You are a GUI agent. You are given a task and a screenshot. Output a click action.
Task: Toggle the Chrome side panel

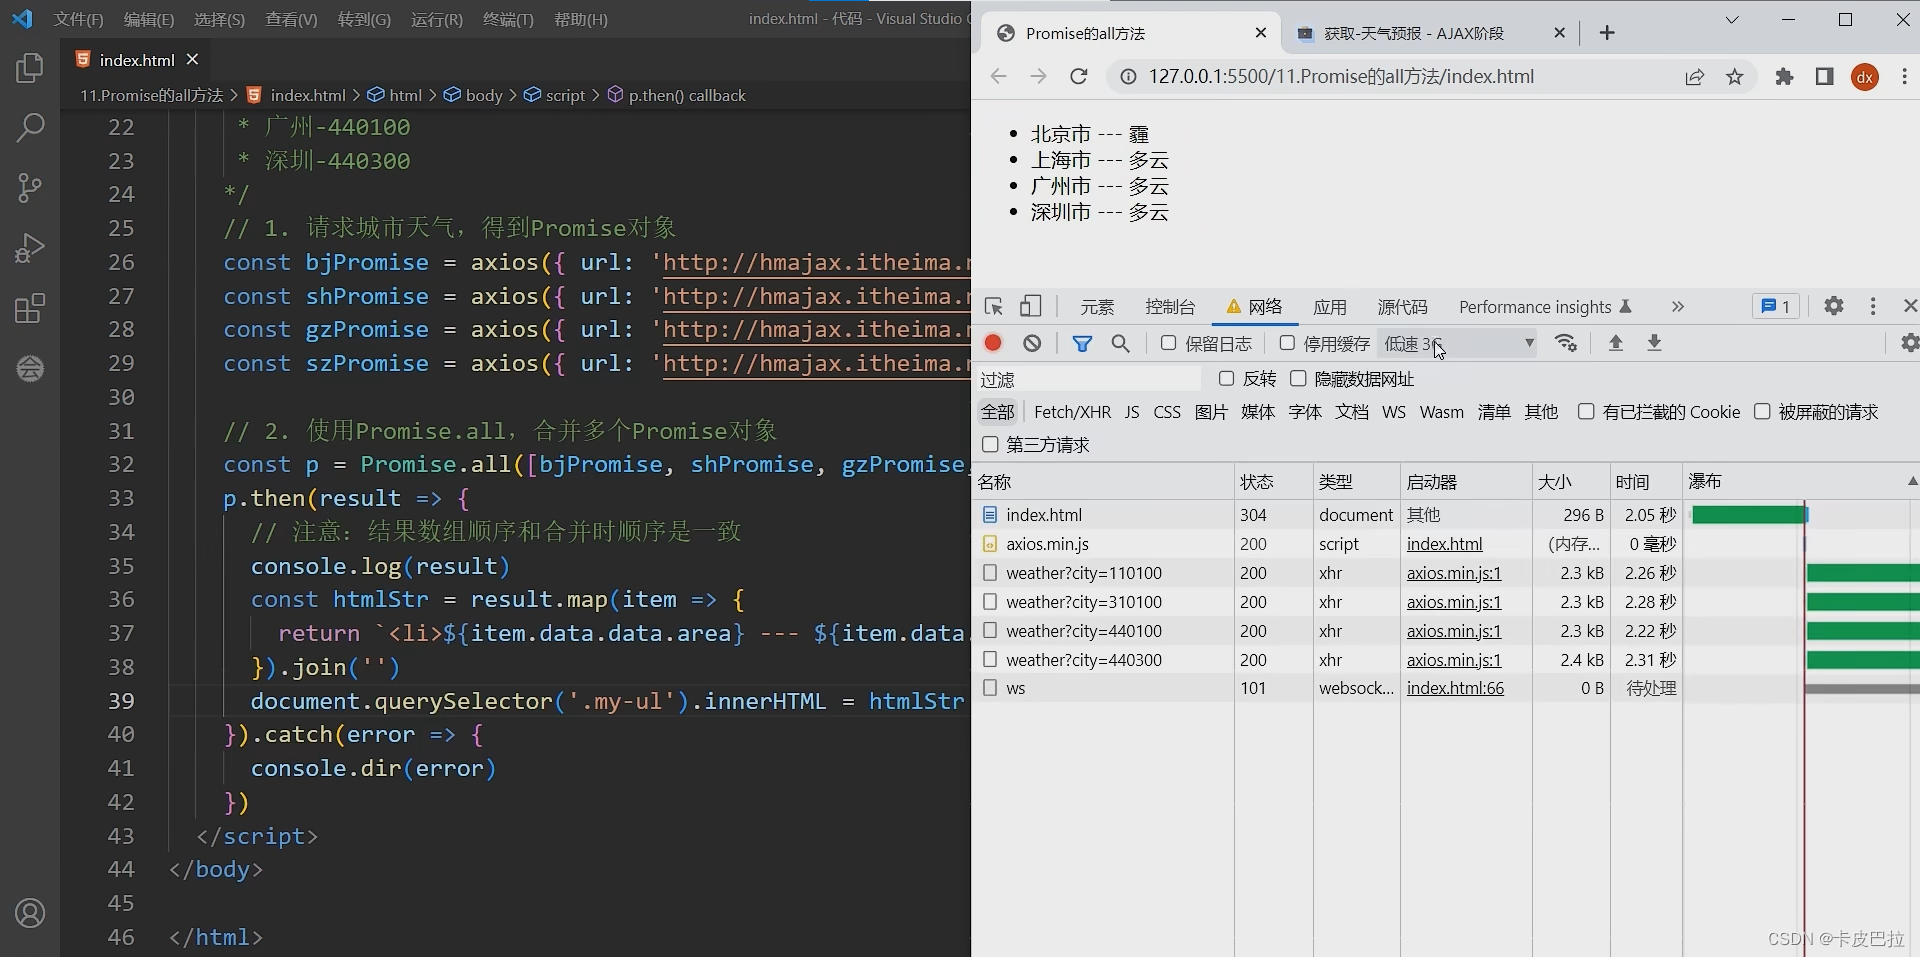(x=1824, y=77)
